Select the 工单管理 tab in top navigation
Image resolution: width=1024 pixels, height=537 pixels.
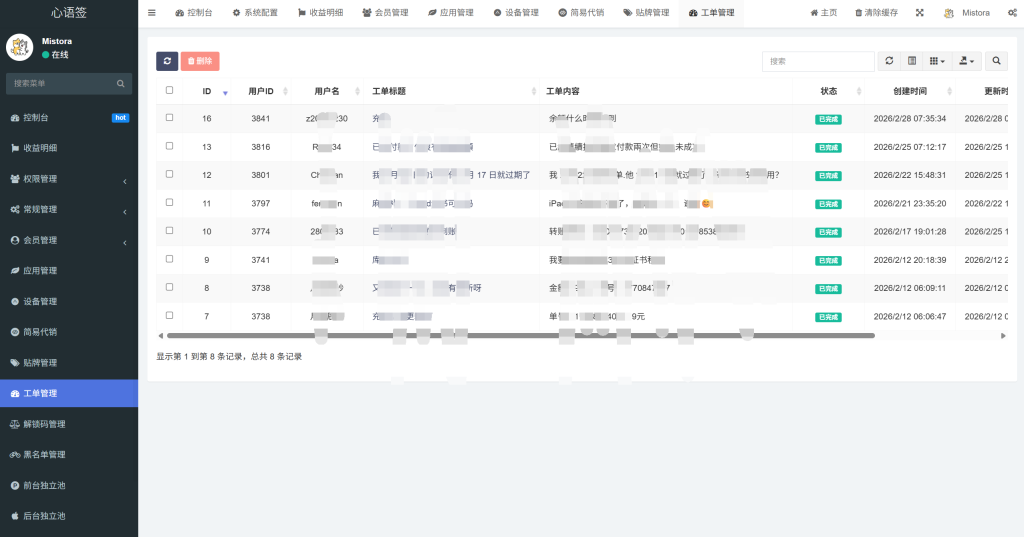(712, 12)
